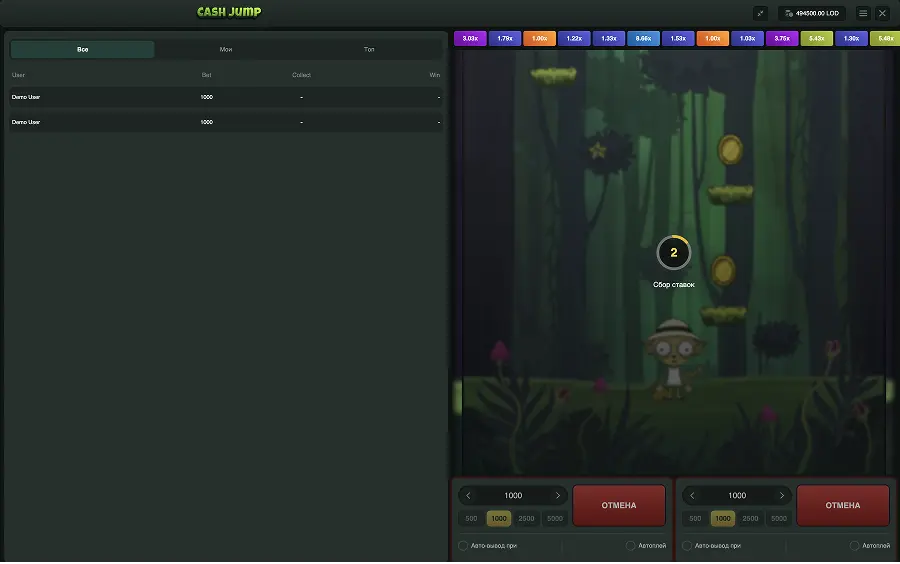
Task: Enable Автоплей in the left bet panel
Action: pyautogui.click(x=631, y=545)
